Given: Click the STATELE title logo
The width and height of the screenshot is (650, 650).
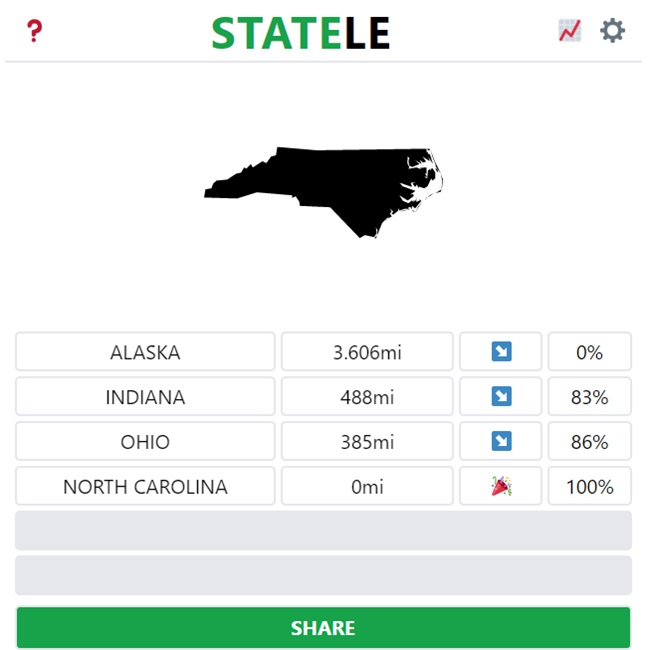Looking at the screenshot, I should pos(300,33).
